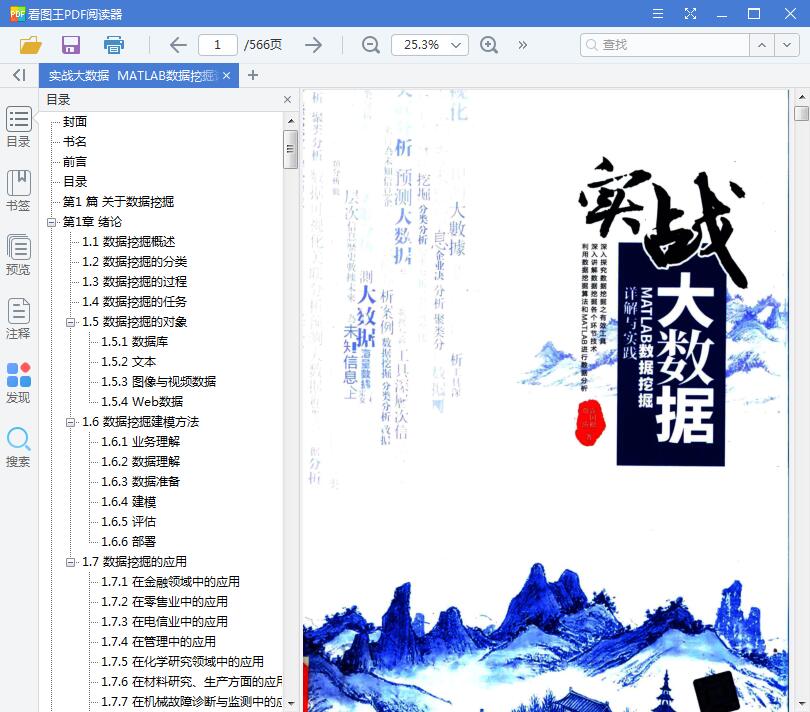Enter fullscreen mode from the title bar

[x=690, y=13]
